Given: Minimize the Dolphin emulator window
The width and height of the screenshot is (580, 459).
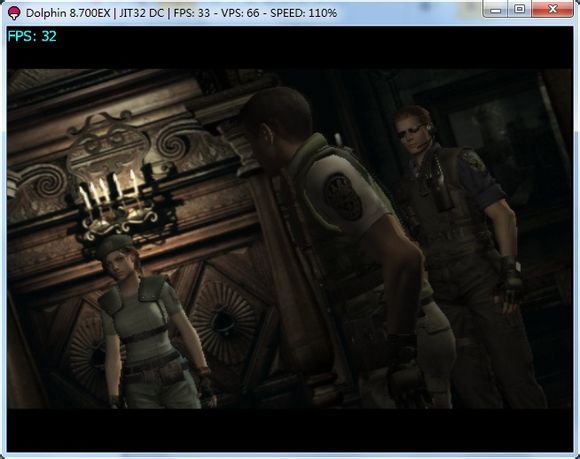Looking at the screenshot, I should click(x=495, y=10).
